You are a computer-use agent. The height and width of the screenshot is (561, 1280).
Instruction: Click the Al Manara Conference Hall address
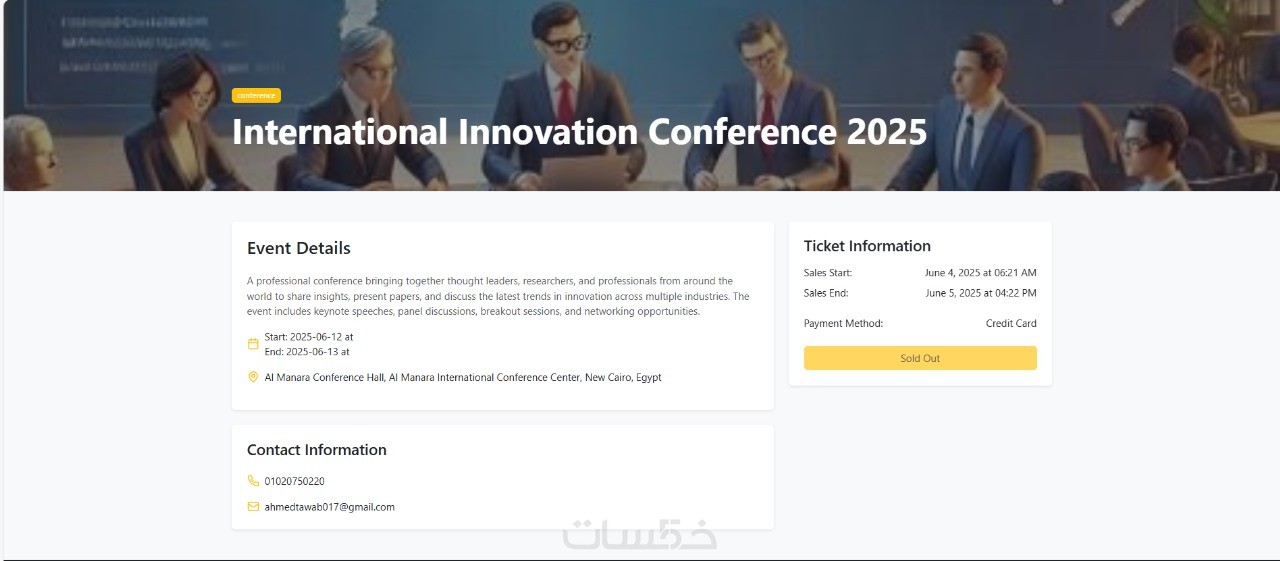pos(462,377)
